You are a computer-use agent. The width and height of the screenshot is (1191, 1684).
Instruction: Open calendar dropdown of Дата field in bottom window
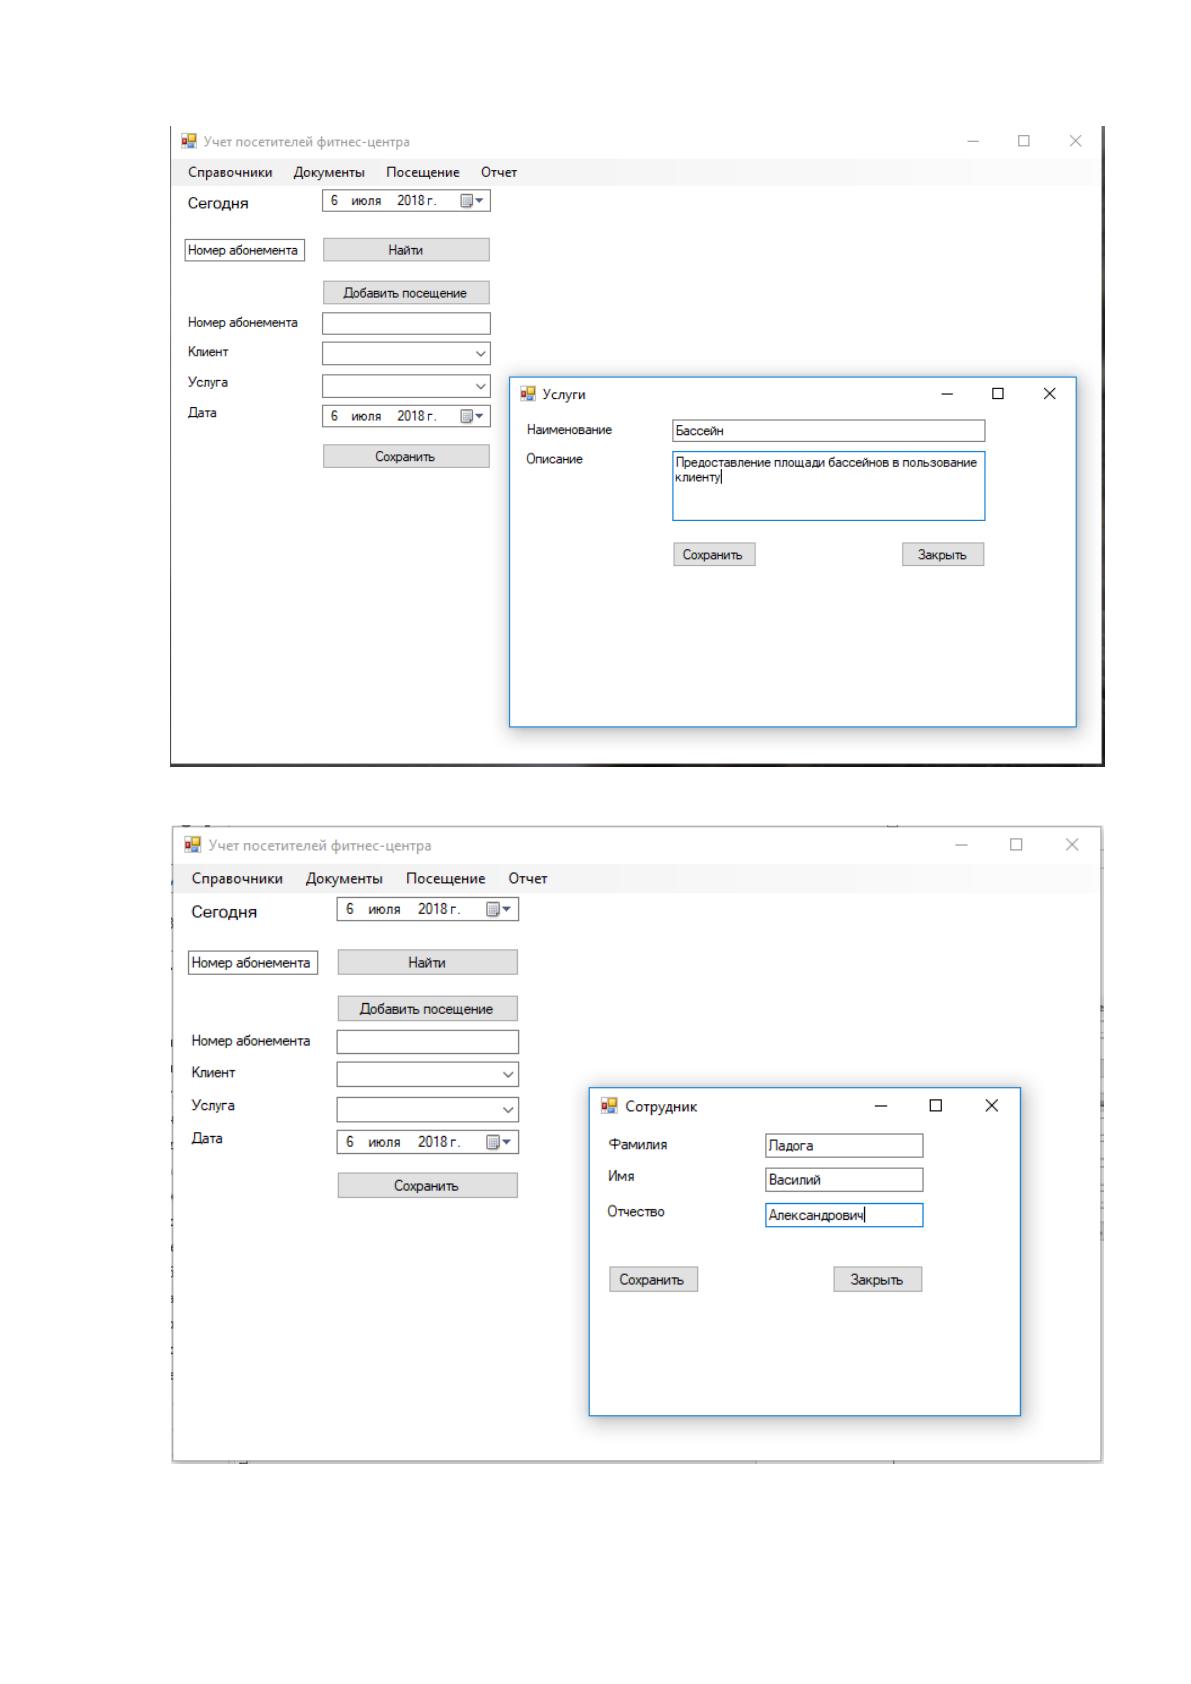498,1142
